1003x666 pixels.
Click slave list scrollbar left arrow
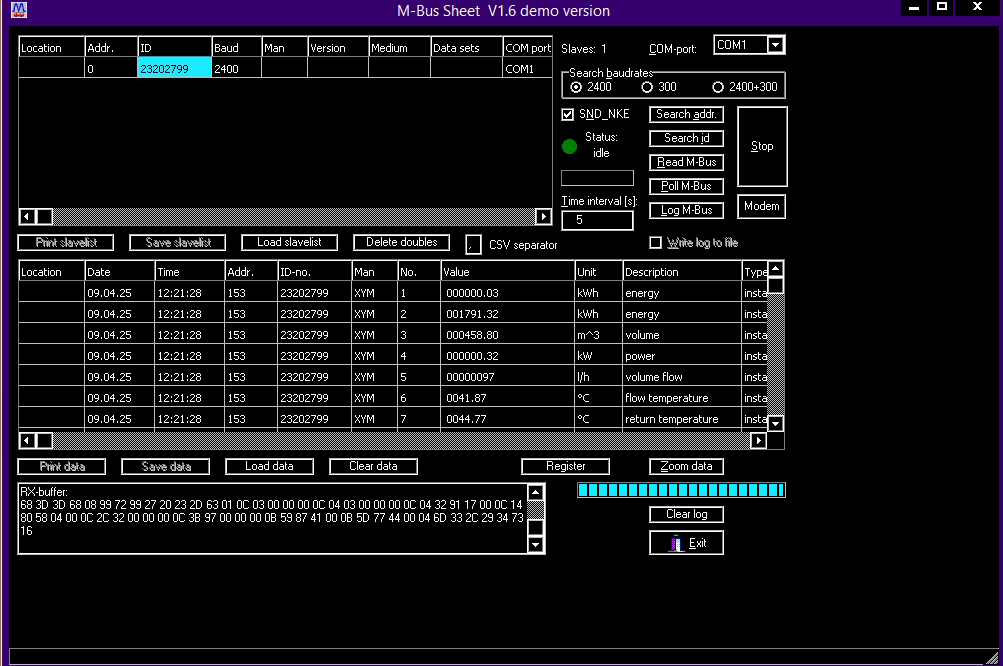point(27,216)
